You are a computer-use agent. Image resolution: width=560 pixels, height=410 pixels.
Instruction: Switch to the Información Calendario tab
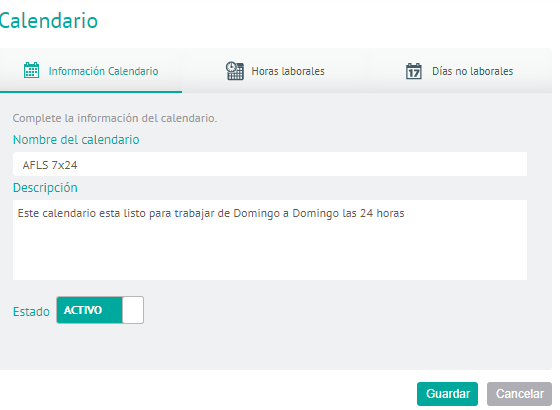coord(91,71)
